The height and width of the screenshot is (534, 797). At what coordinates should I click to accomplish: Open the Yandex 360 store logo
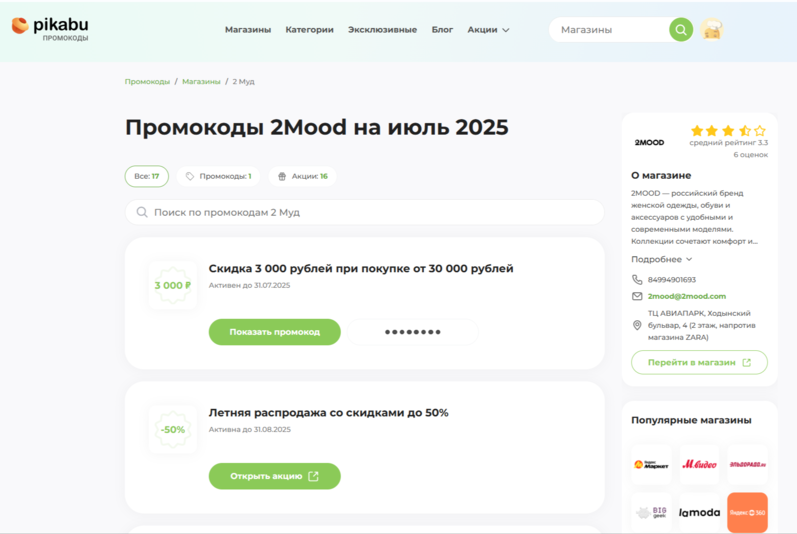747,512
